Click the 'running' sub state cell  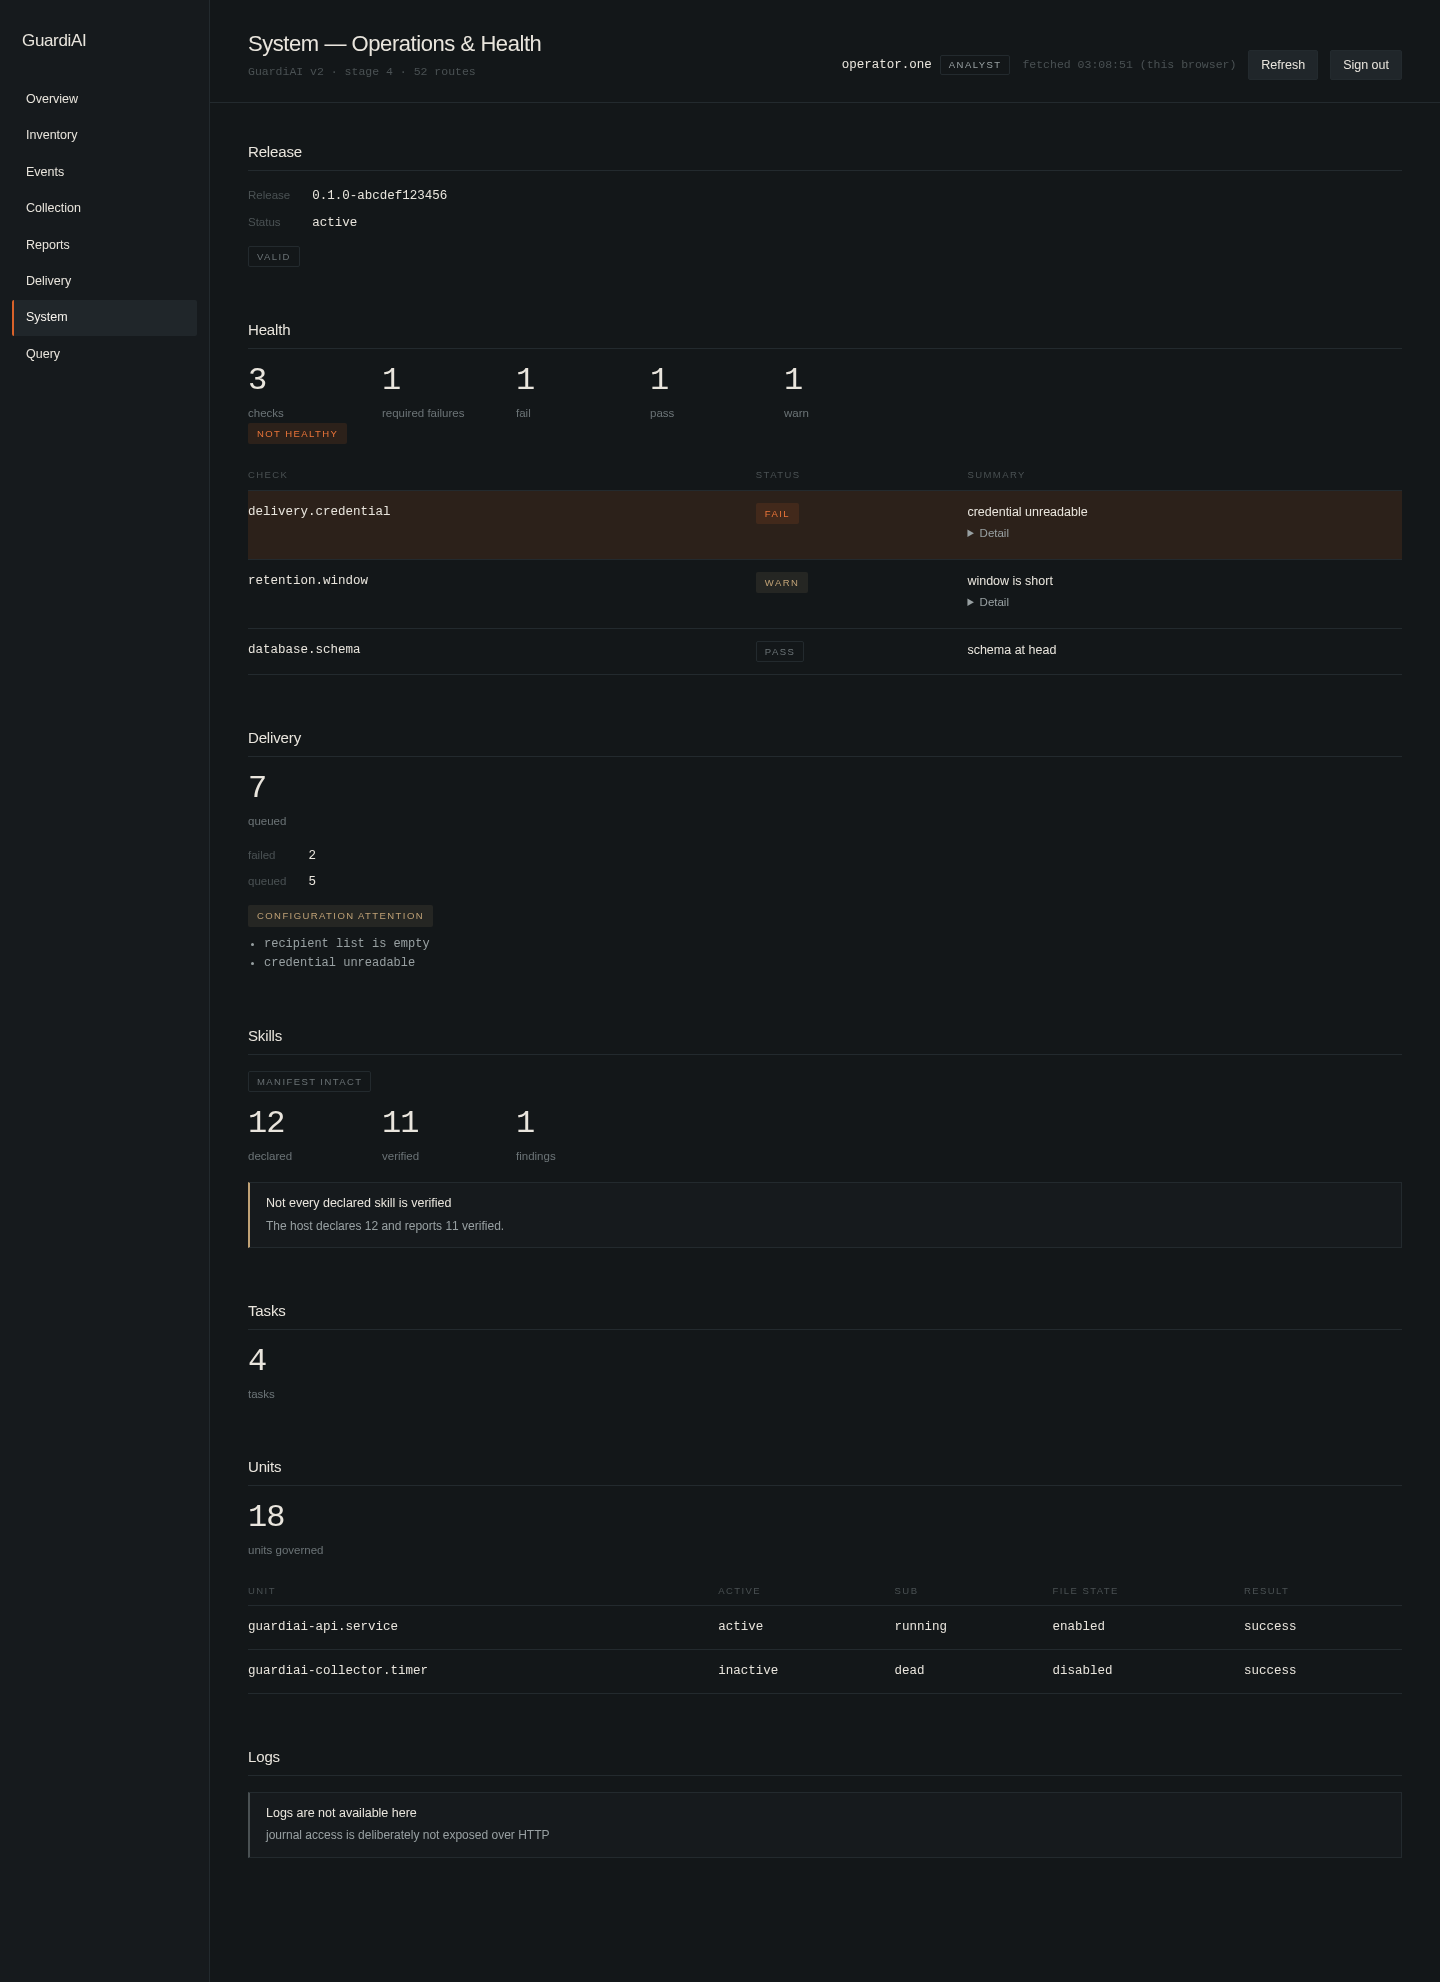[920, 1627]
